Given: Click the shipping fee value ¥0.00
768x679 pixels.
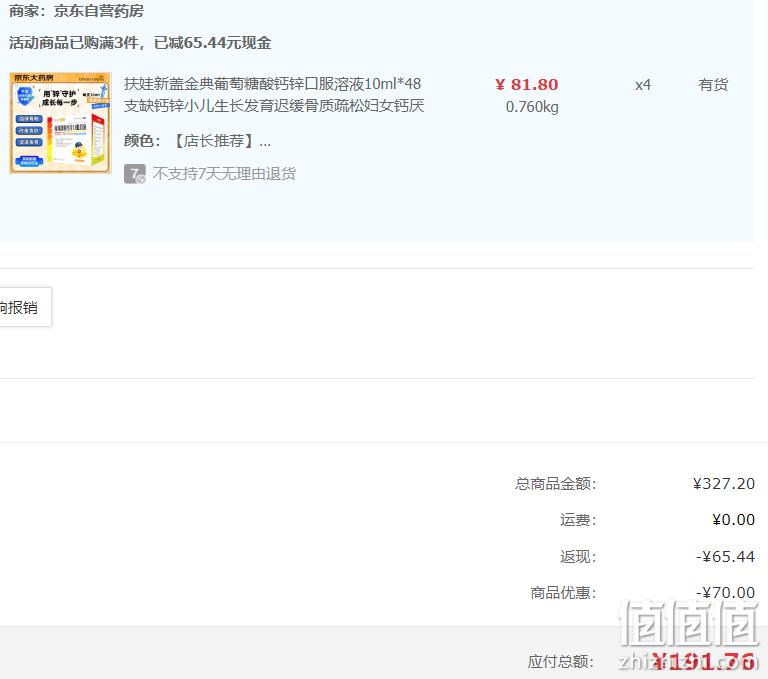Looking at the screenshot, I should 733,520.
